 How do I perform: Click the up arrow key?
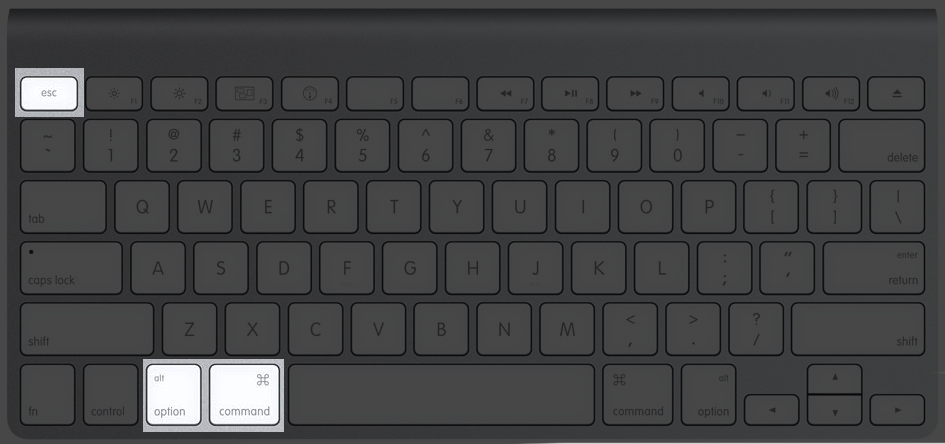835,378
